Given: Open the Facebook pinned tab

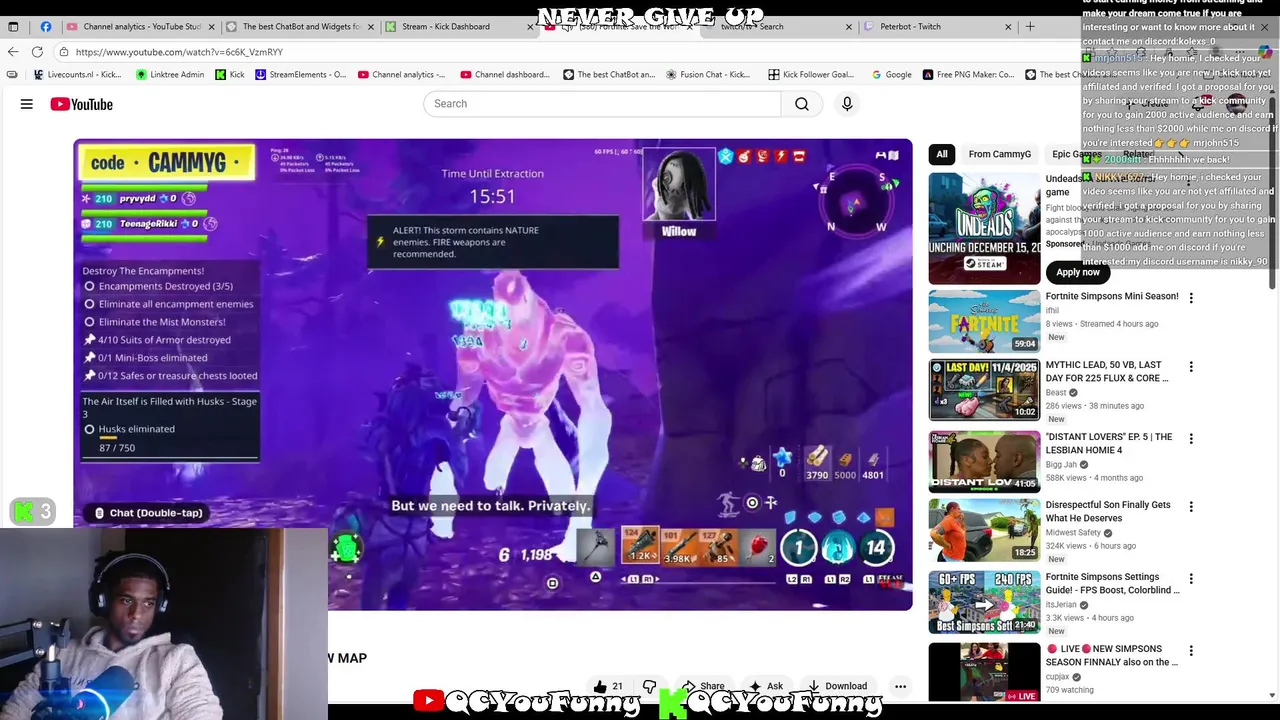Looking at the screenshot, I should 46,27.
